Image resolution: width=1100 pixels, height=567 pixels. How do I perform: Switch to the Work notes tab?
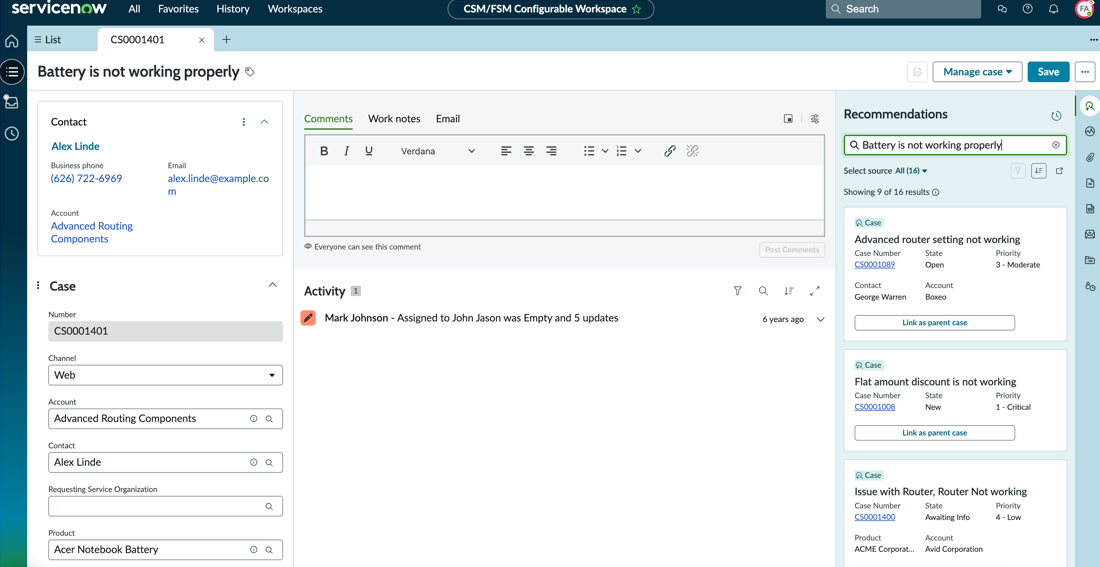click(394, 119)
